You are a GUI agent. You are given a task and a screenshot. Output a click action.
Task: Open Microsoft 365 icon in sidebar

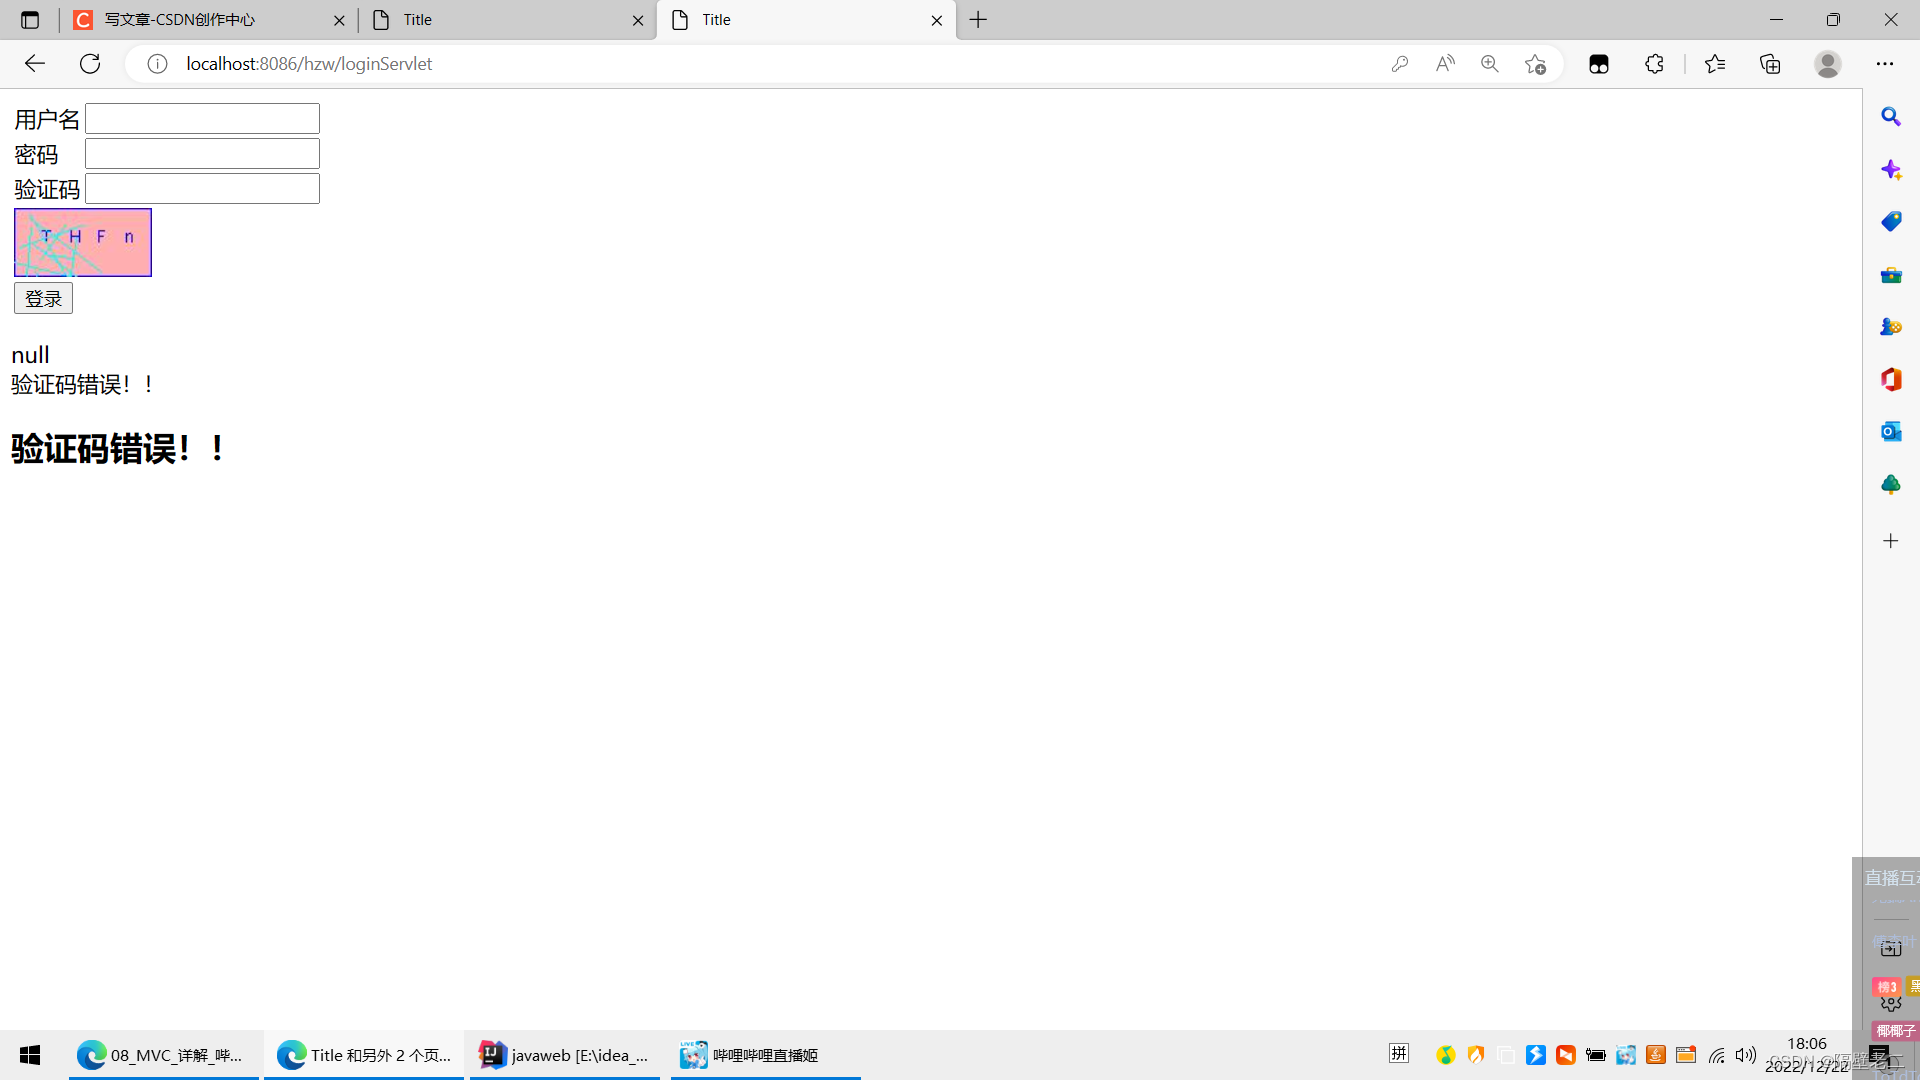[1890, 379]
